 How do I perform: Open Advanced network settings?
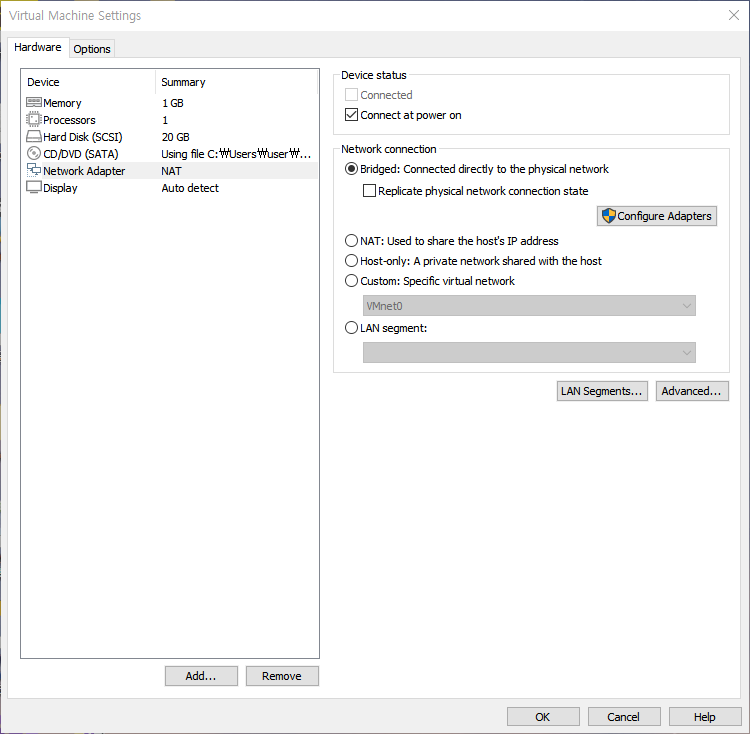pos(692,391)
